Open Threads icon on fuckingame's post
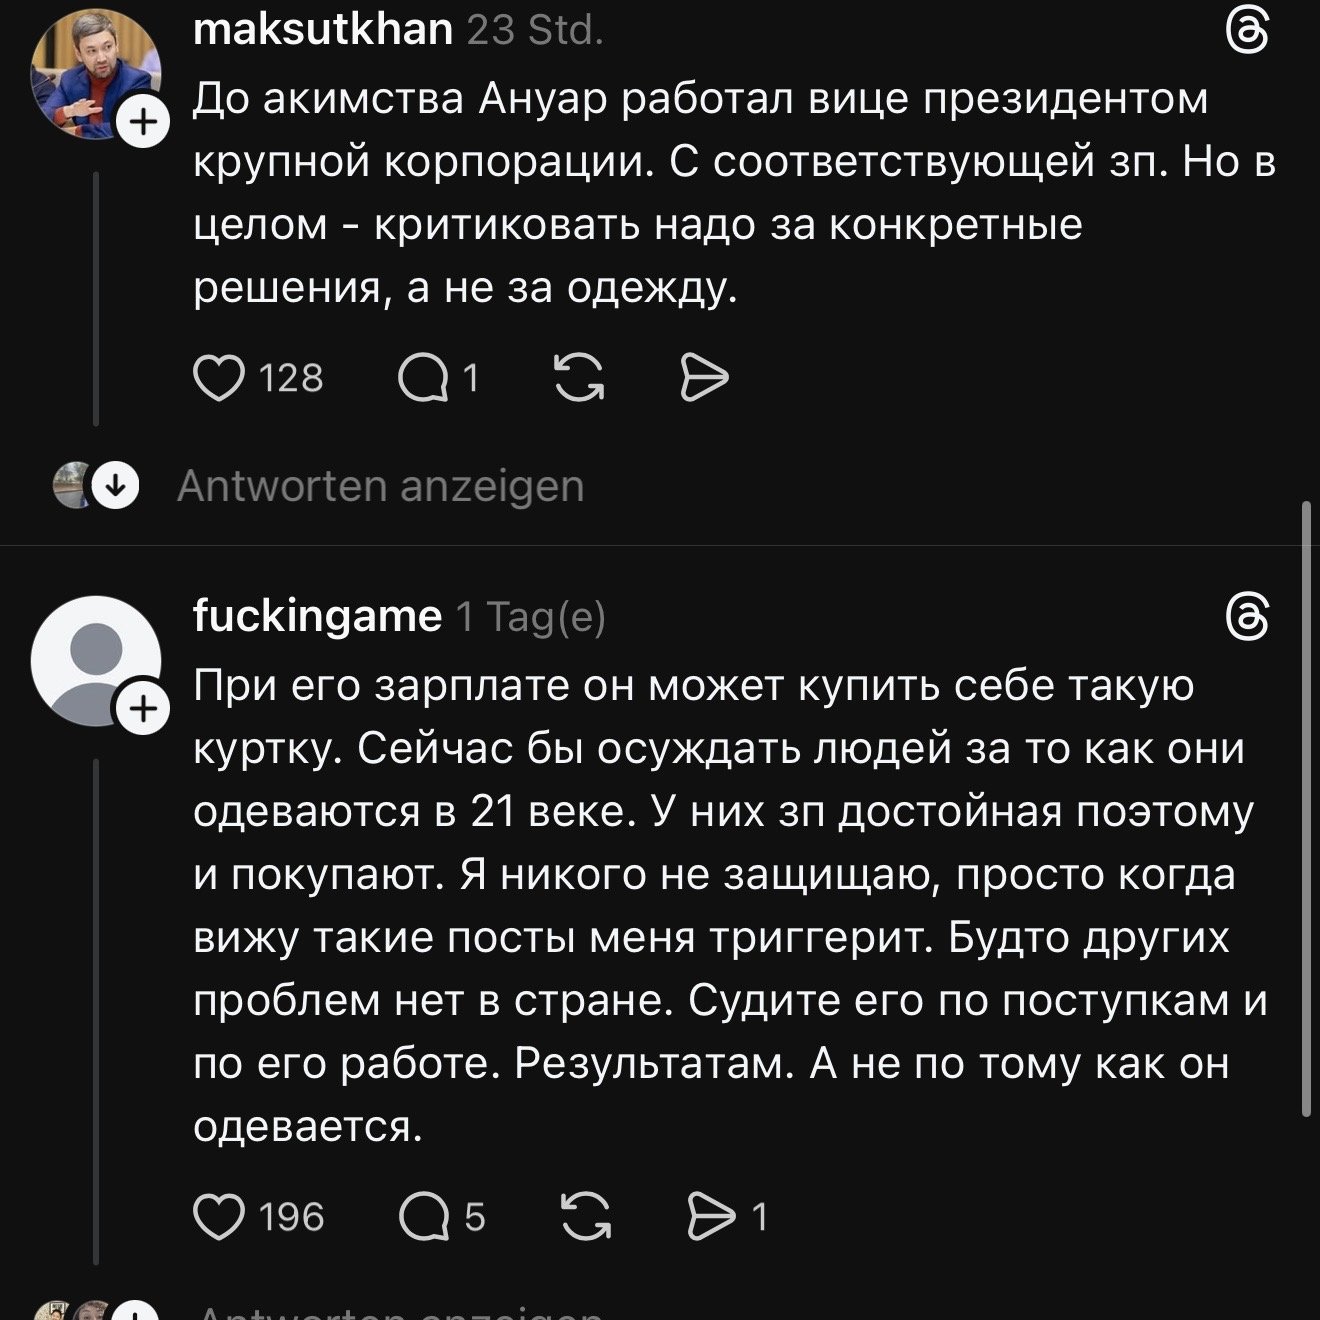This screenshot has width=1320, height=1320. [1247, 616]
